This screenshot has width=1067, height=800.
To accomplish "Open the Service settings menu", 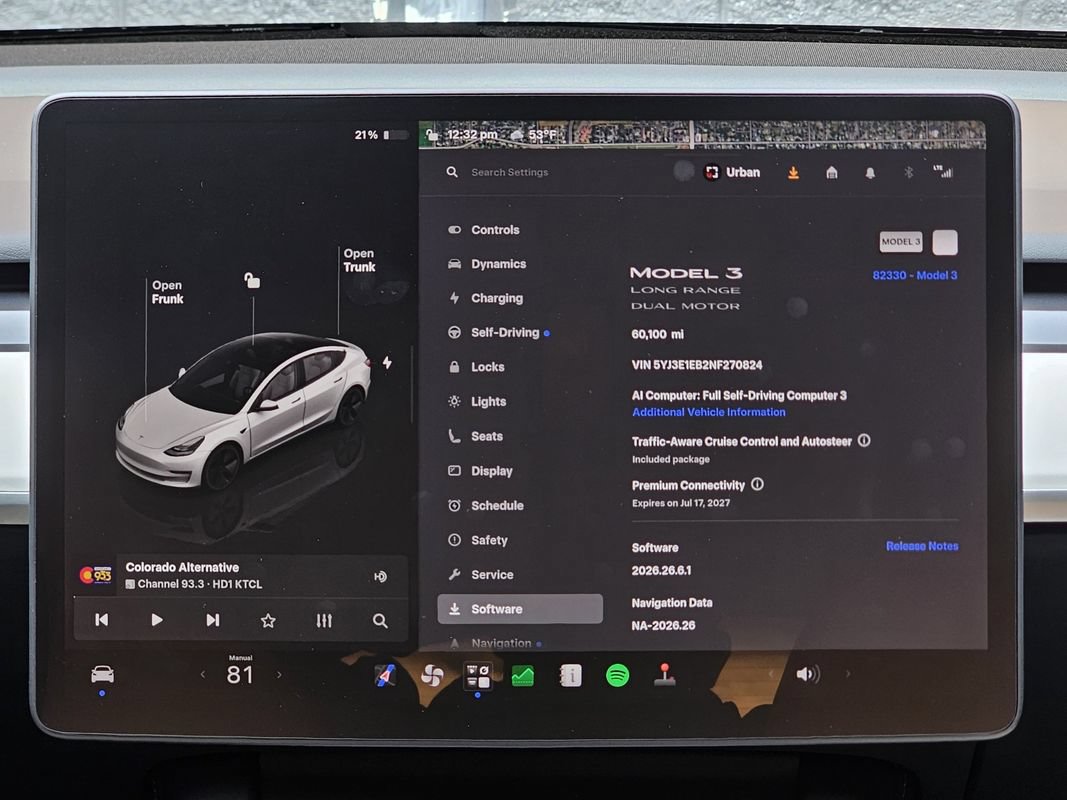I will pos(481,575).
